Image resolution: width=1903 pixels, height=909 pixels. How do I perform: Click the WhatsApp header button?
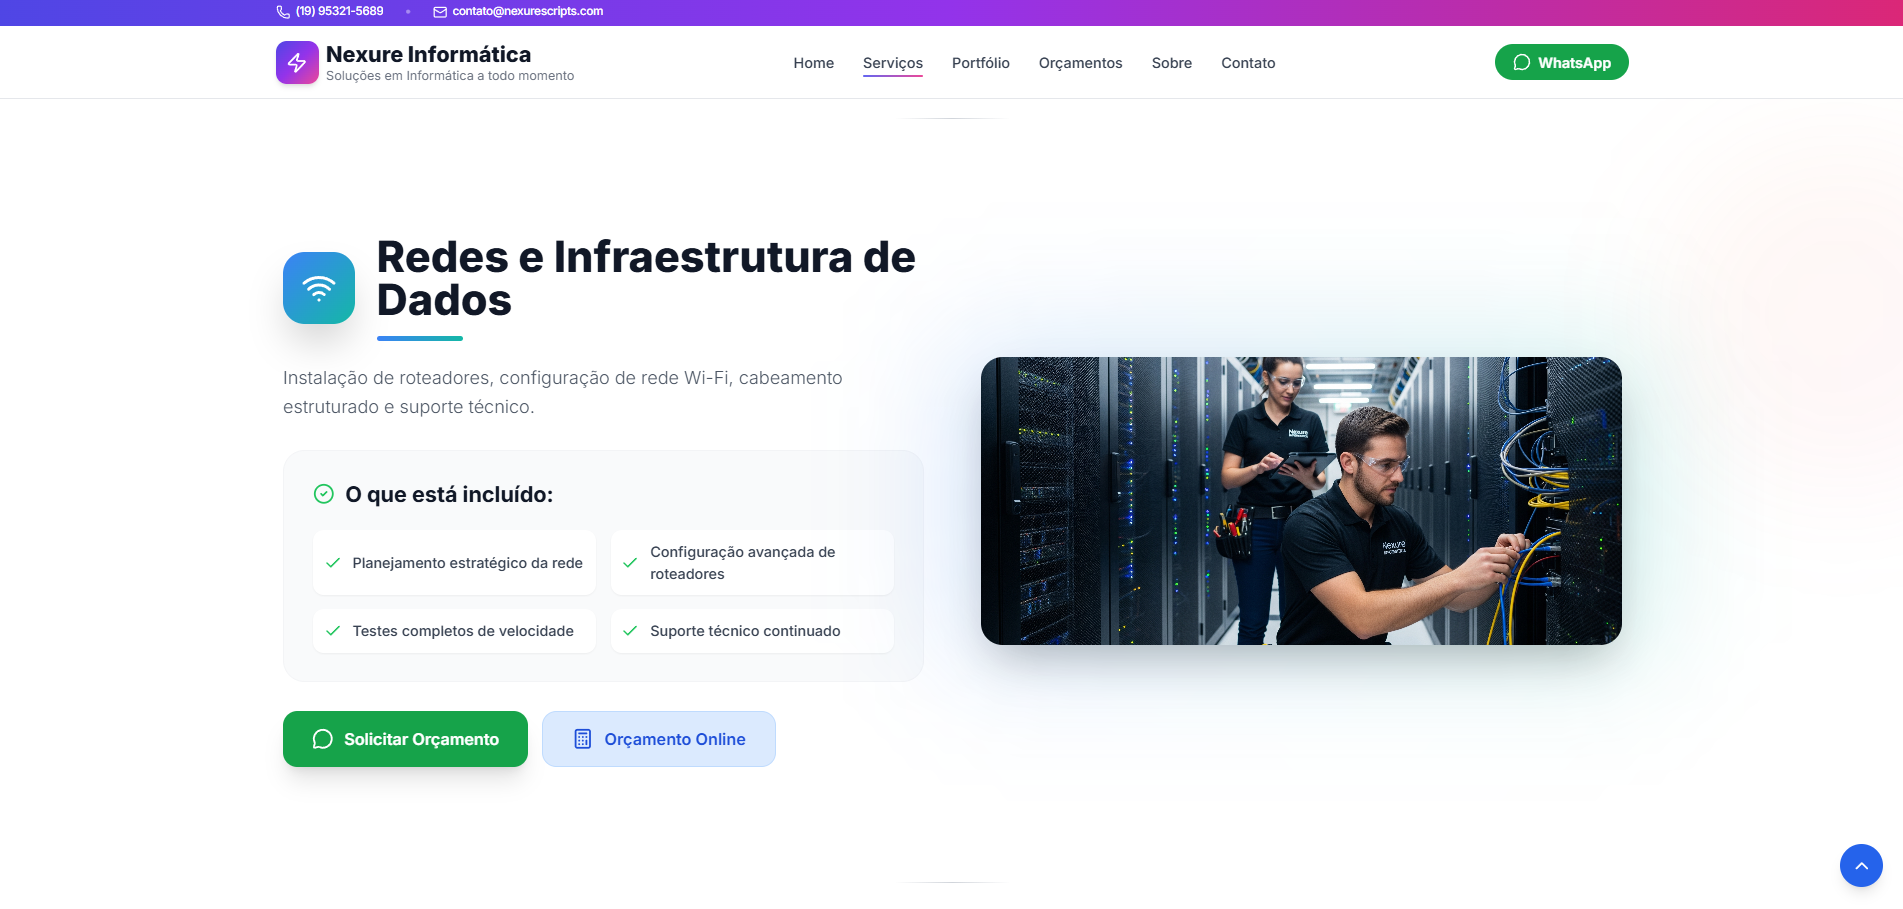click(x=1562, y=62)
